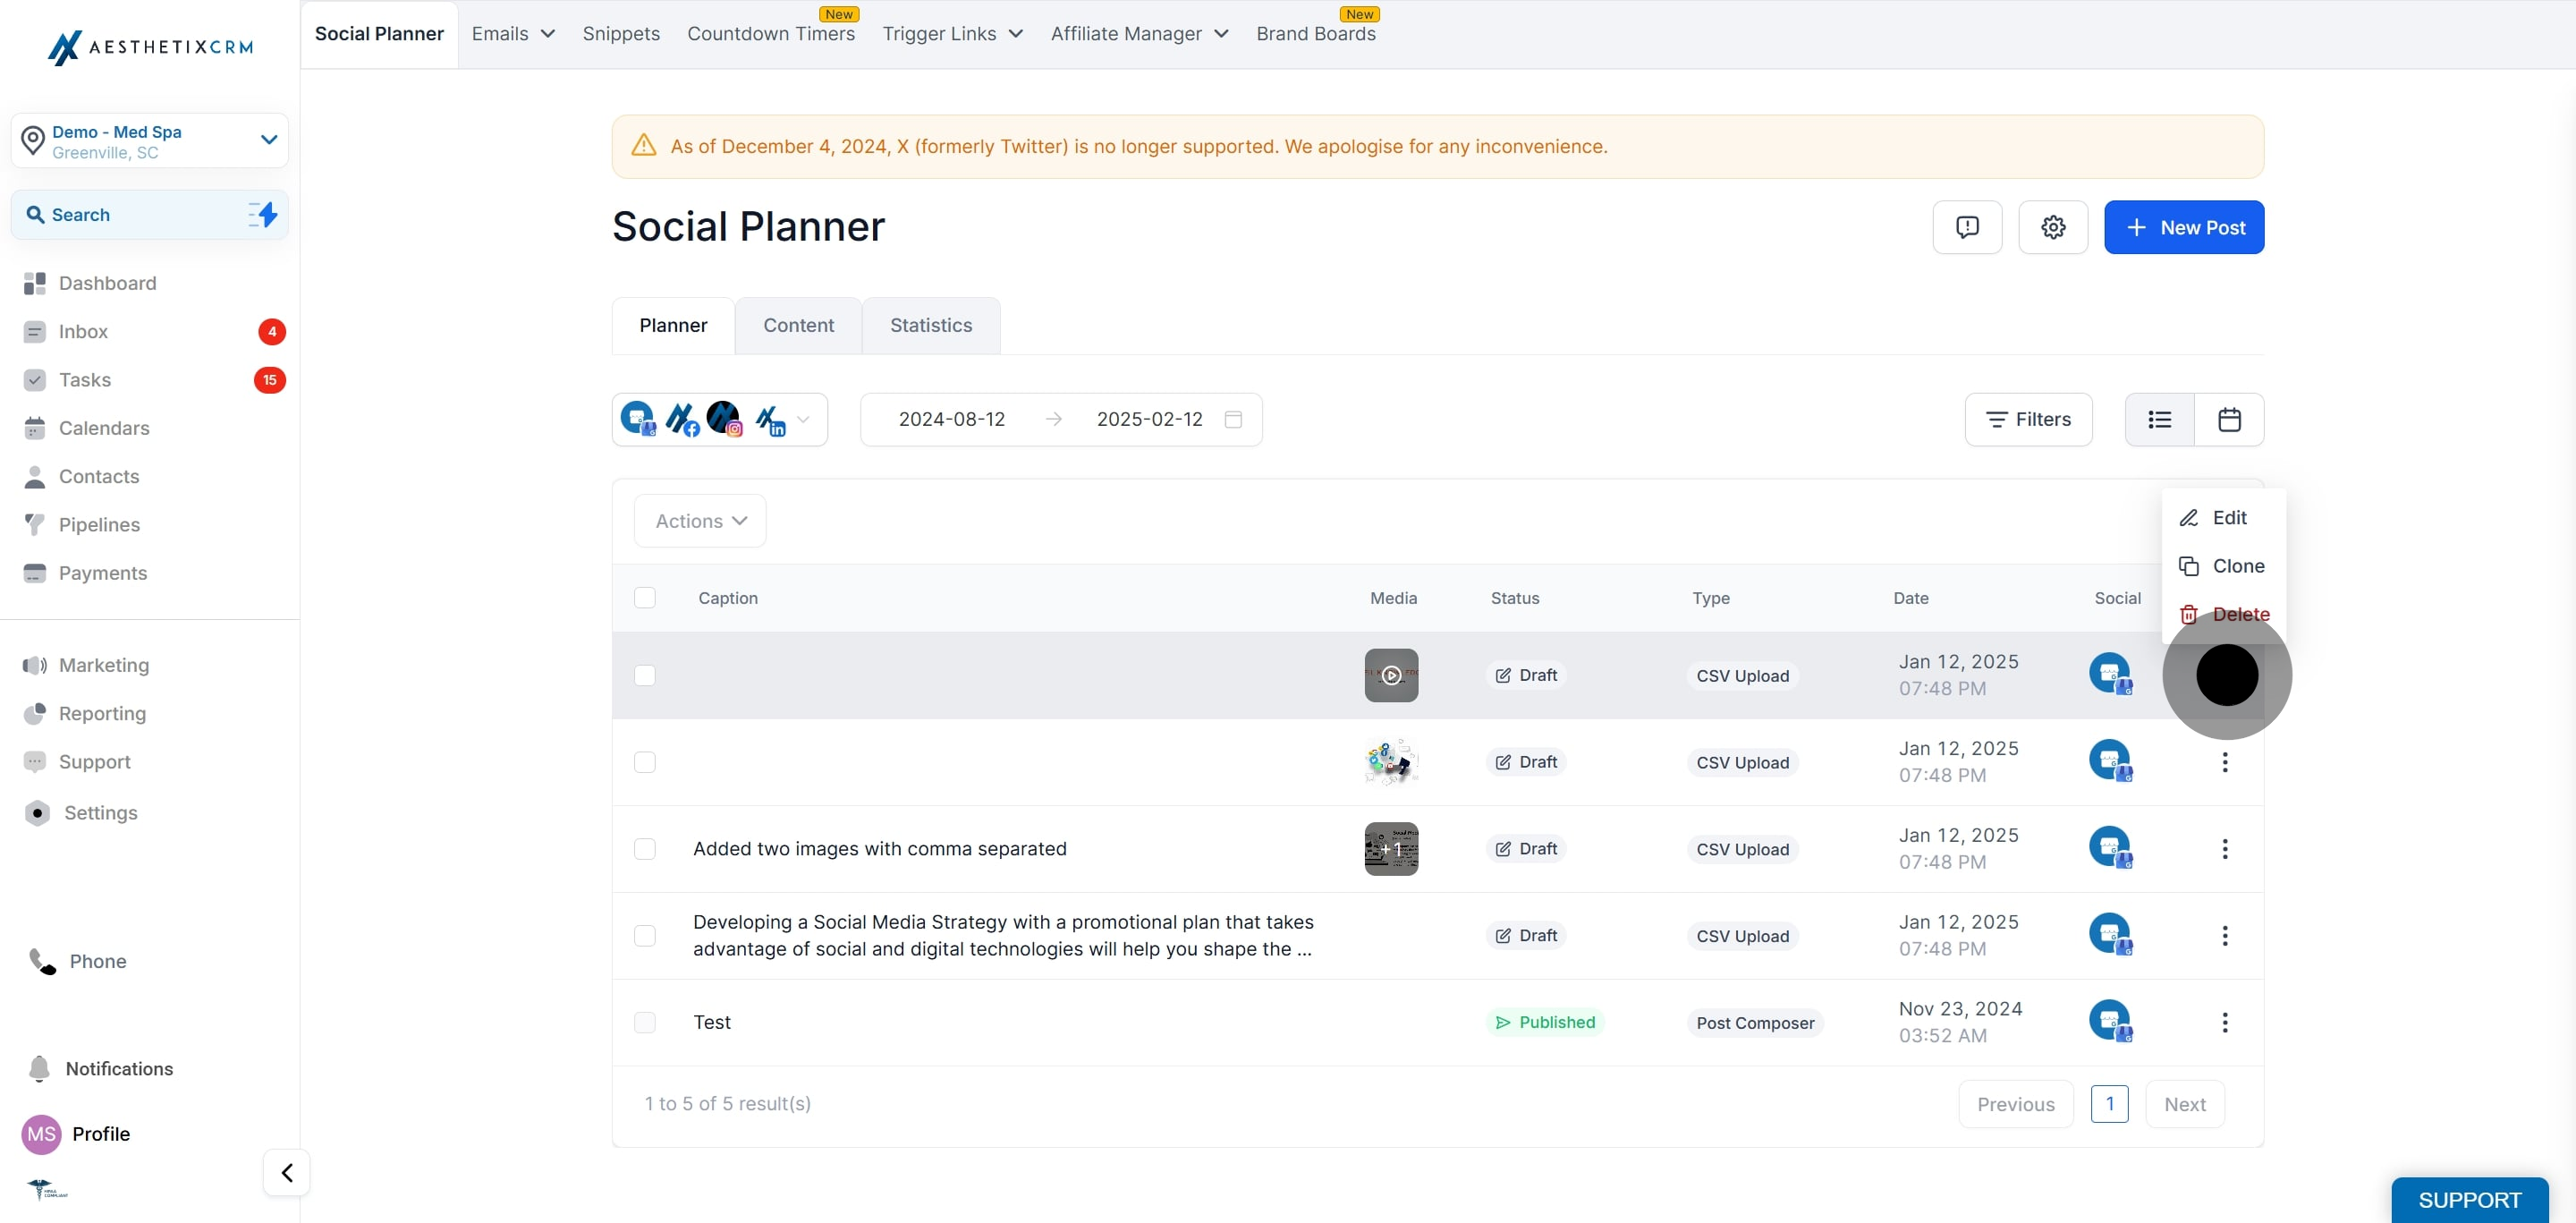Check the box for the Test post

[645, 1022]
